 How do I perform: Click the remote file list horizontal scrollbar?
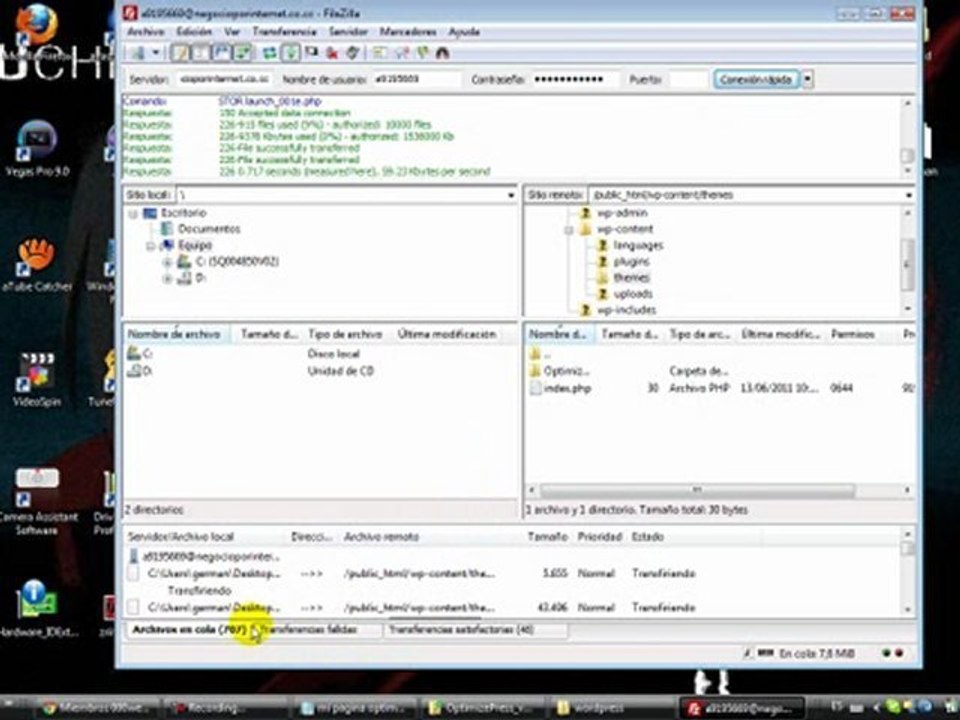697,490
